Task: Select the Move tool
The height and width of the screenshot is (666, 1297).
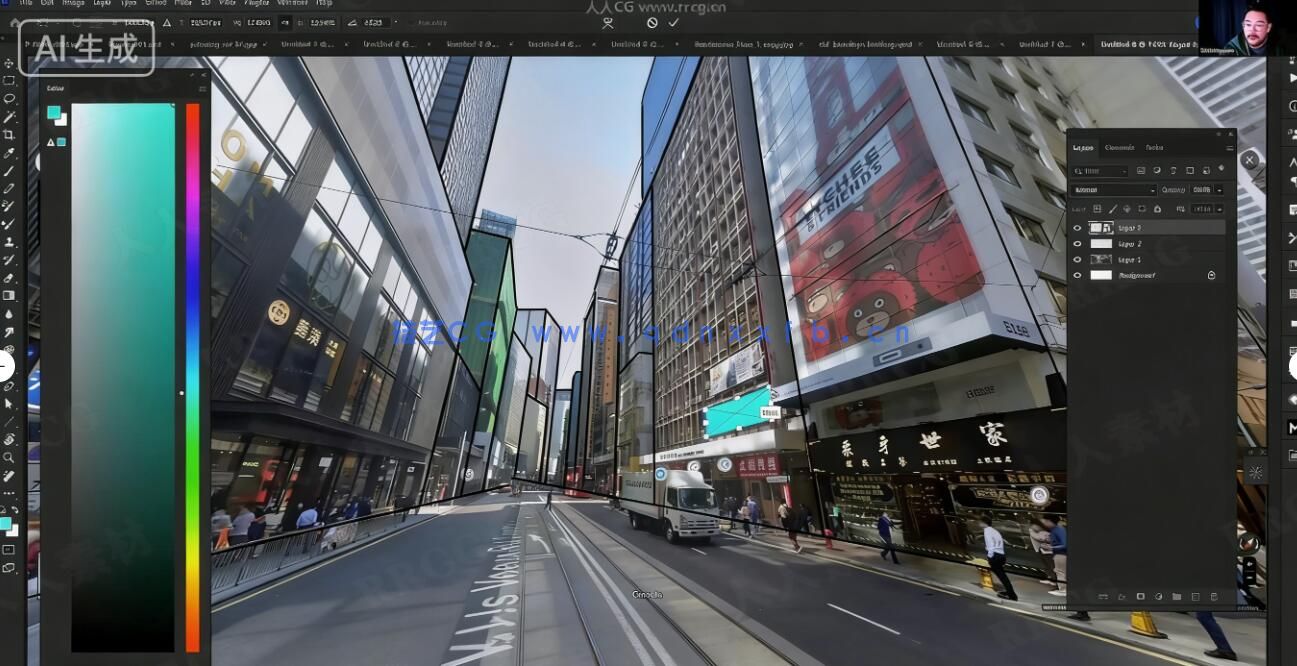Action: pos(9,63)
